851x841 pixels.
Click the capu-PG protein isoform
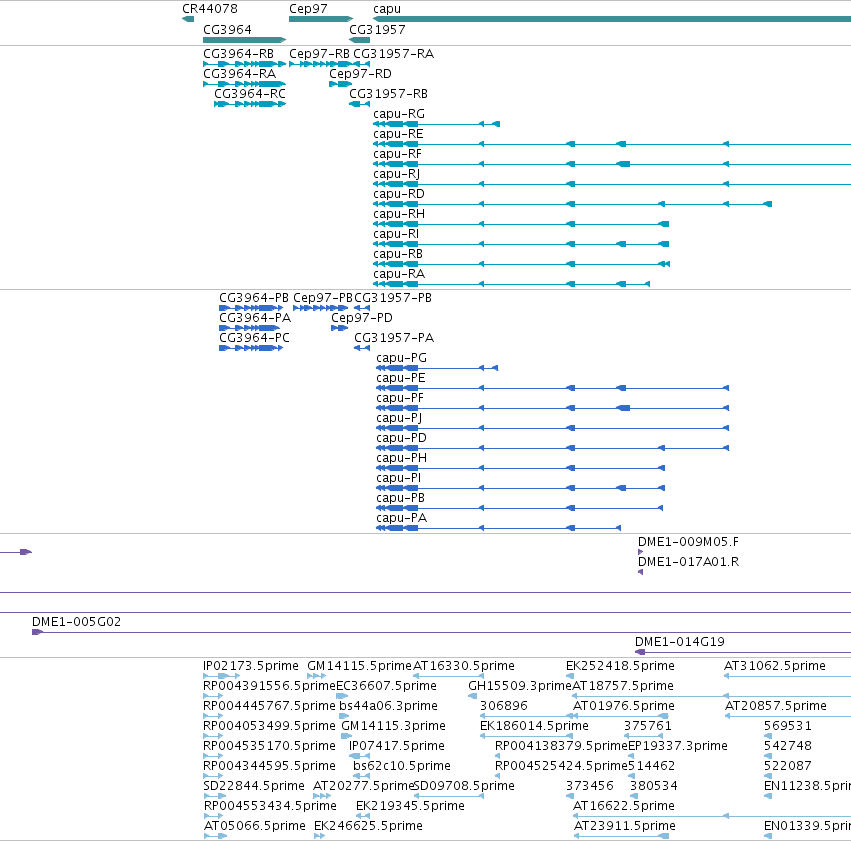[x=437, y=368]
